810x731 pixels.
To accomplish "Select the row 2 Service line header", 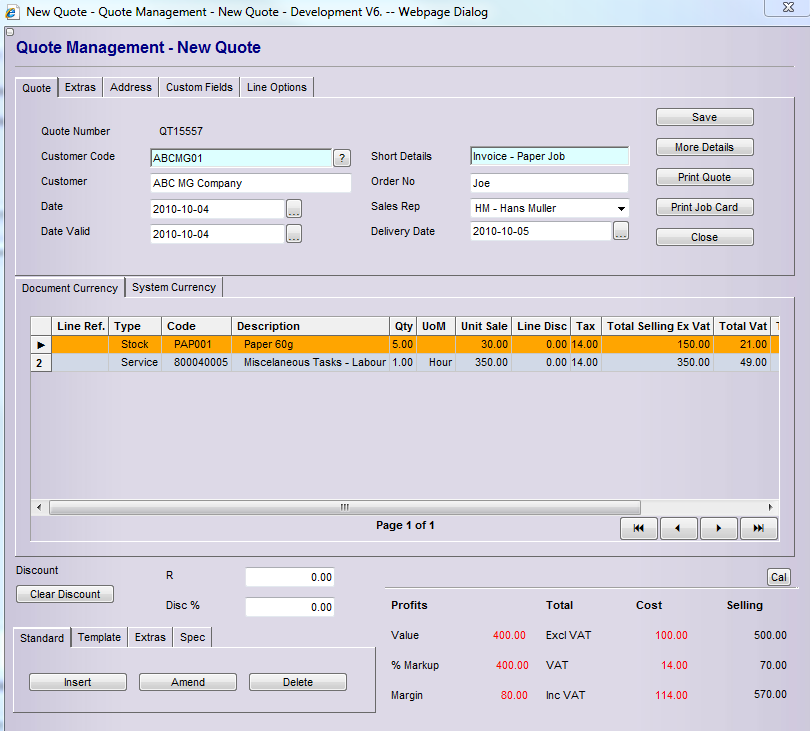I will pyautogui.click(x=41, y=363).
